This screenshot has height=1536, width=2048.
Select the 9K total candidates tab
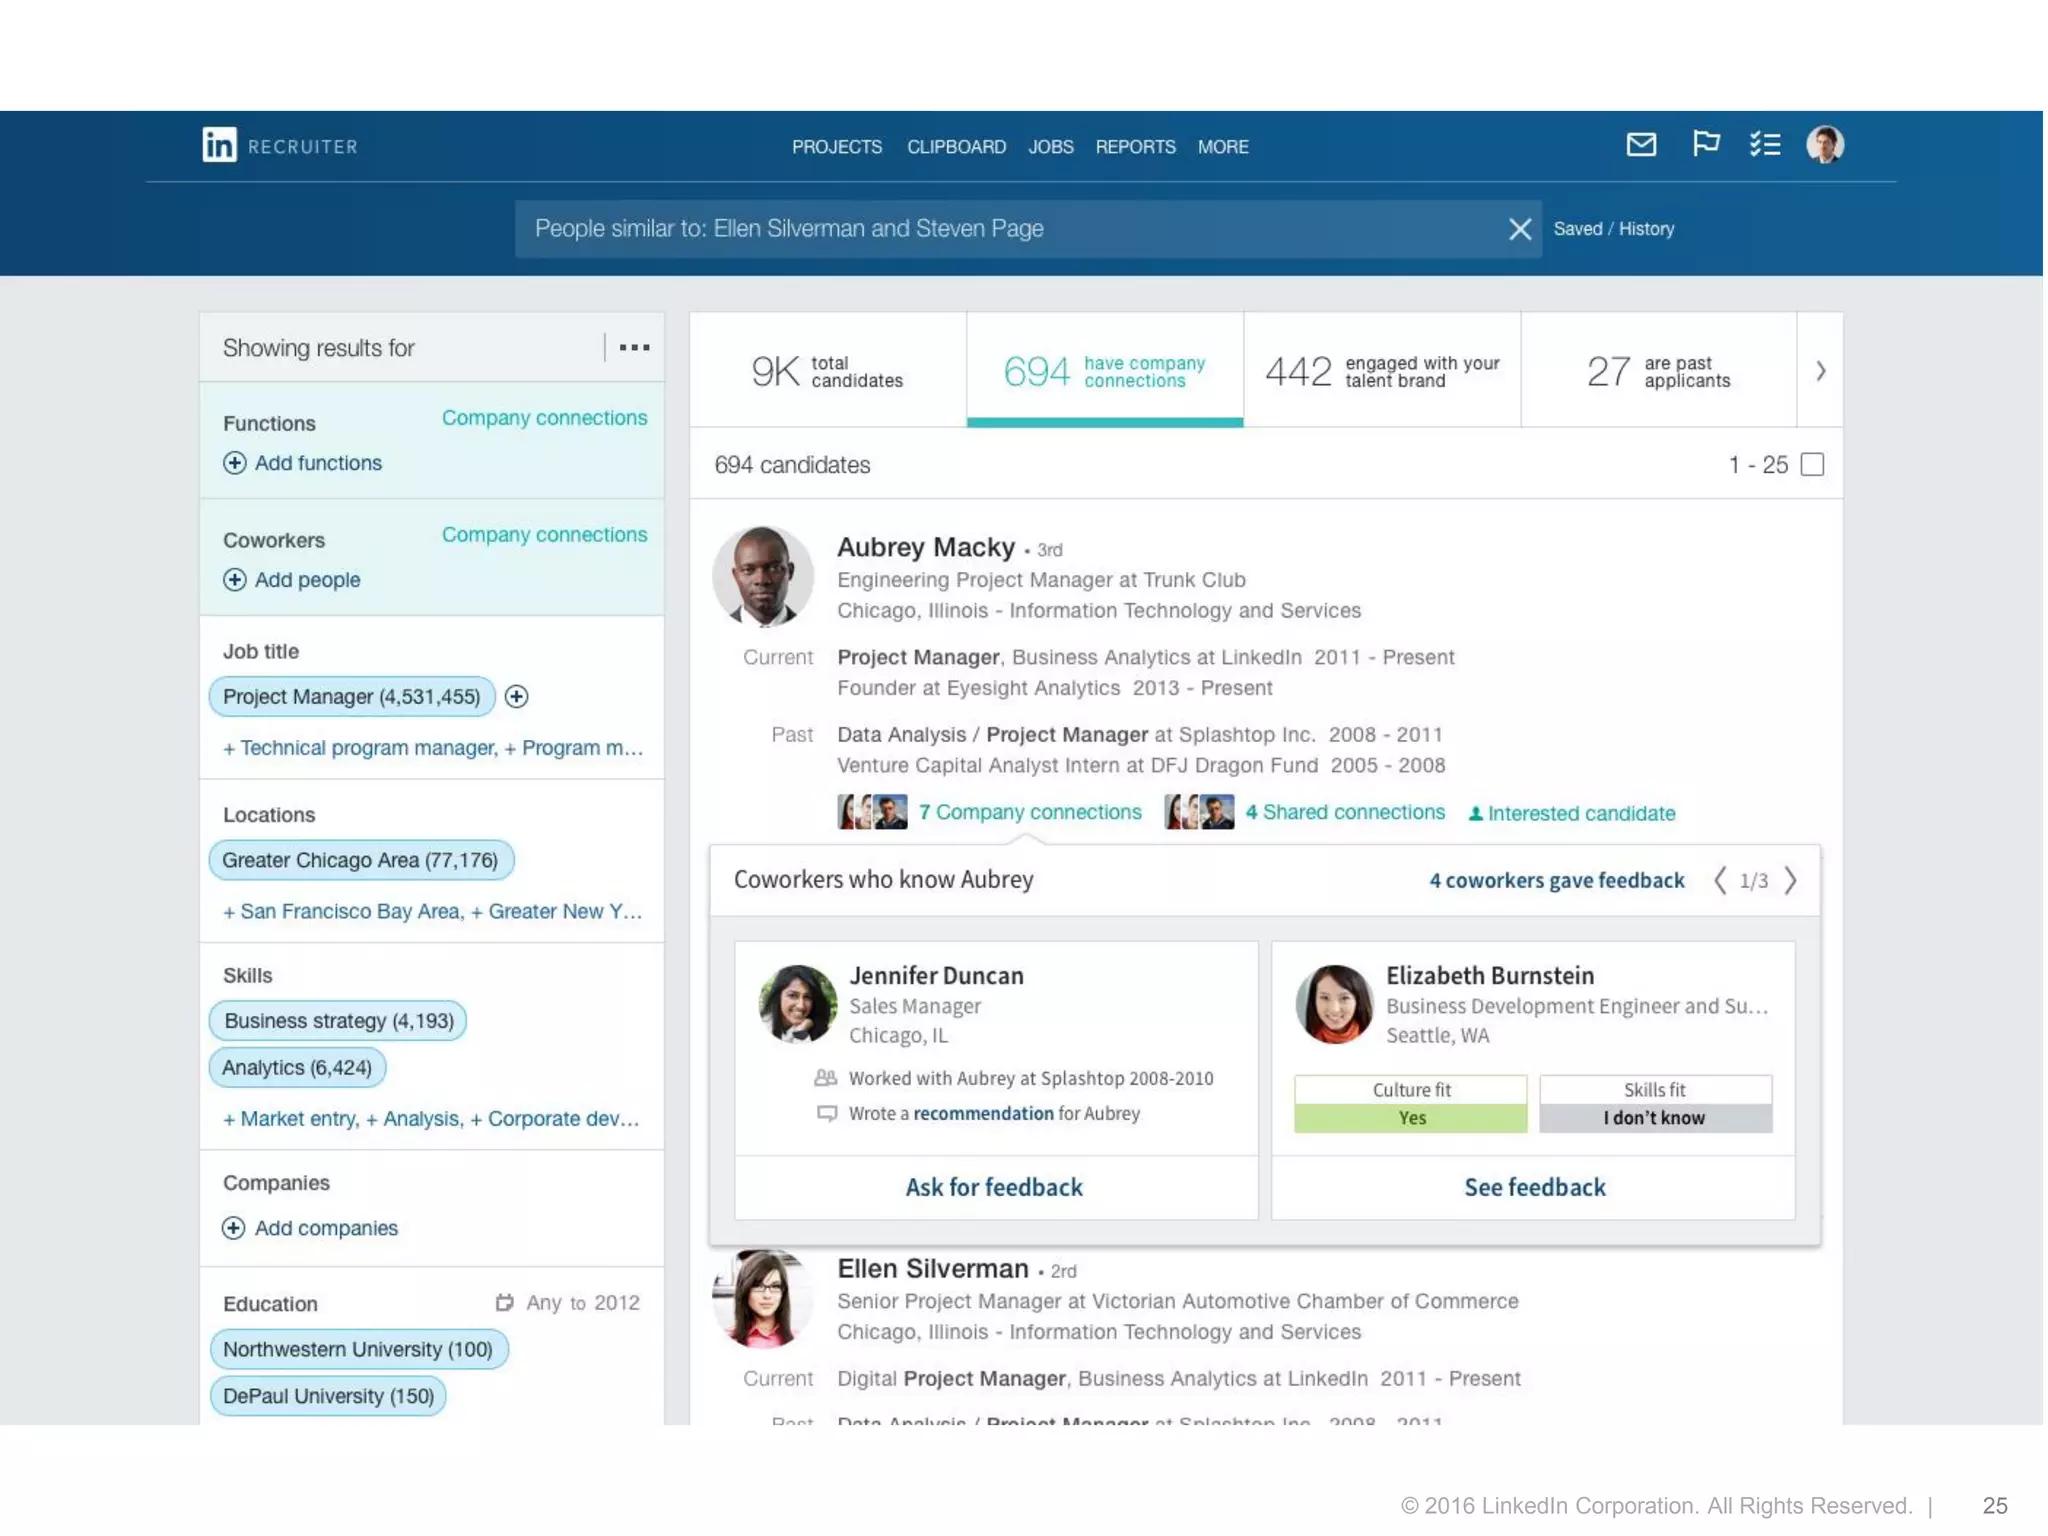pyautogui.click(x=828, y=371)
